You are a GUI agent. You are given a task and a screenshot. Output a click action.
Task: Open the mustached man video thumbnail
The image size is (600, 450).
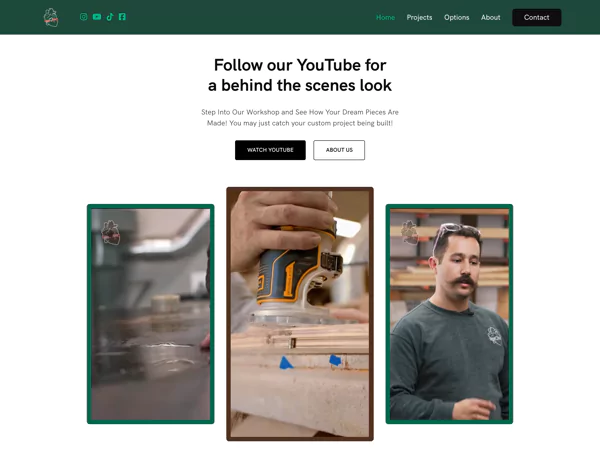pyautogui.click(x=449, y=314)
